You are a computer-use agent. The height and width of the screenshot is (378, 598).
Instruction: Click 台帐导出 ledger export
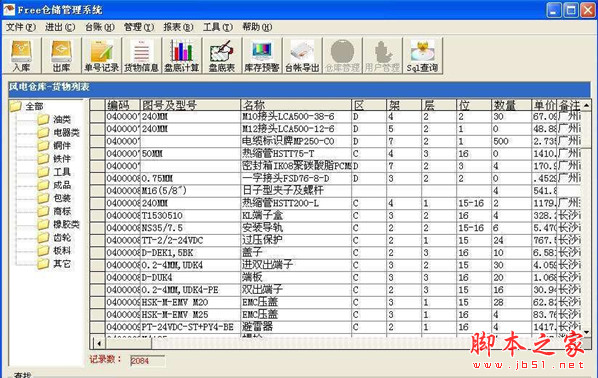pos(302,56)
